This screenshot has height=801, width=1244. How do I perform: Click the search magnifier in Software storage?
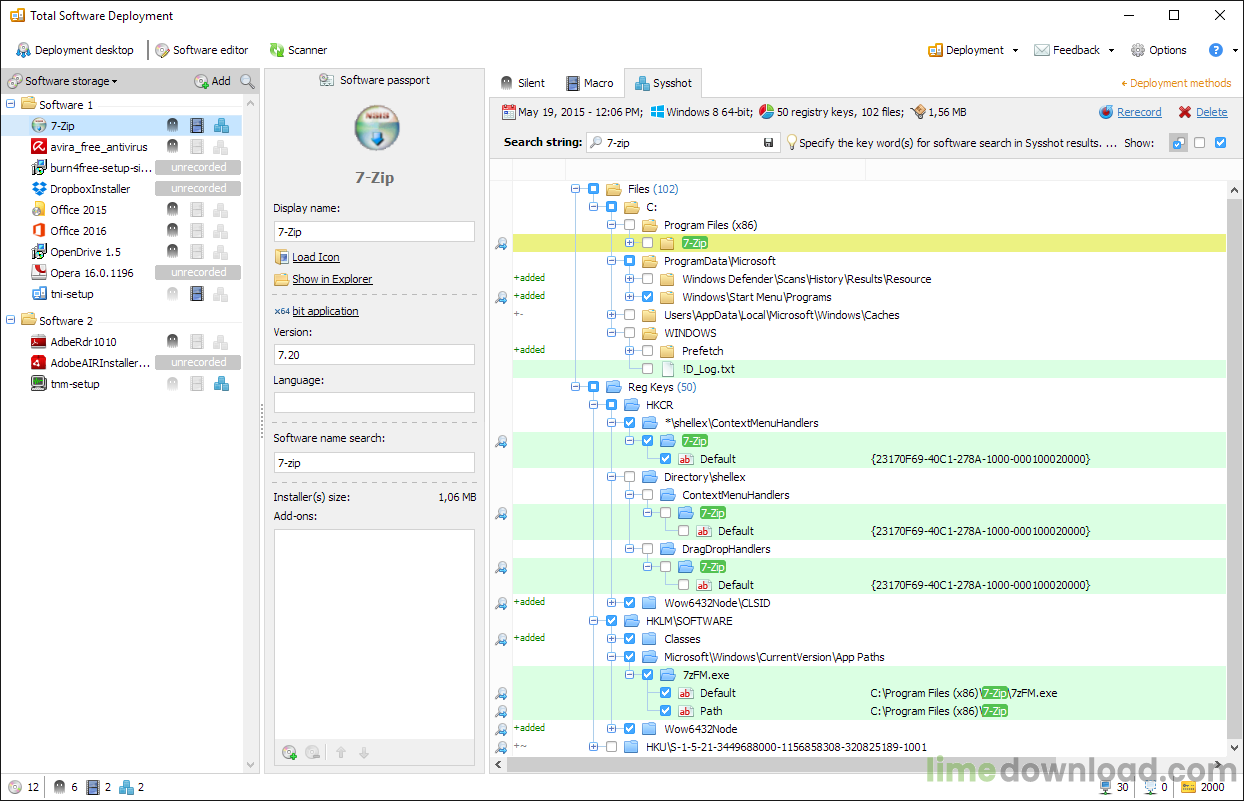247,81
